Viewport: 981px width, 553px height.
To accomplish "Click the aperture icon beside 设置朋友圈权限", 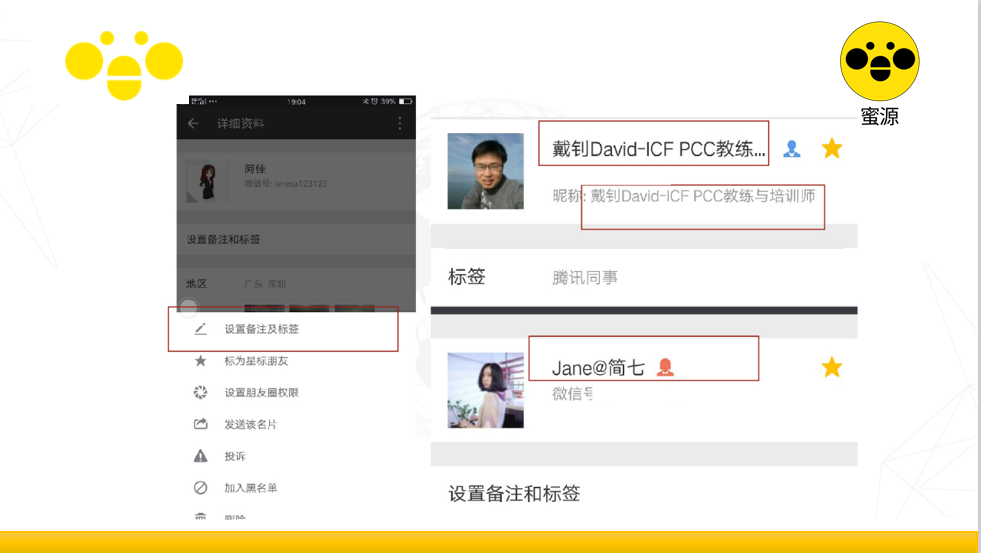I will 200,392.
